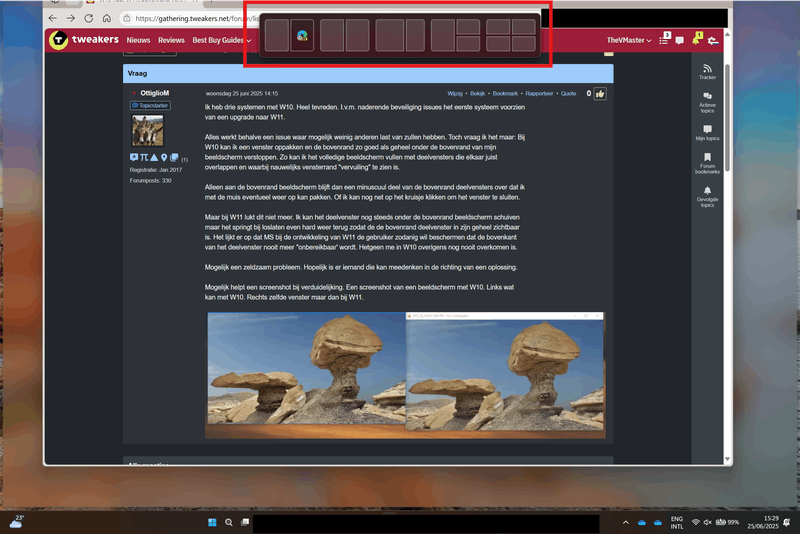Screen dimensions: 800x534
Task: Expand the TheVMaster account dropdown
Action: pyautogui.click(x=629, y=40)
